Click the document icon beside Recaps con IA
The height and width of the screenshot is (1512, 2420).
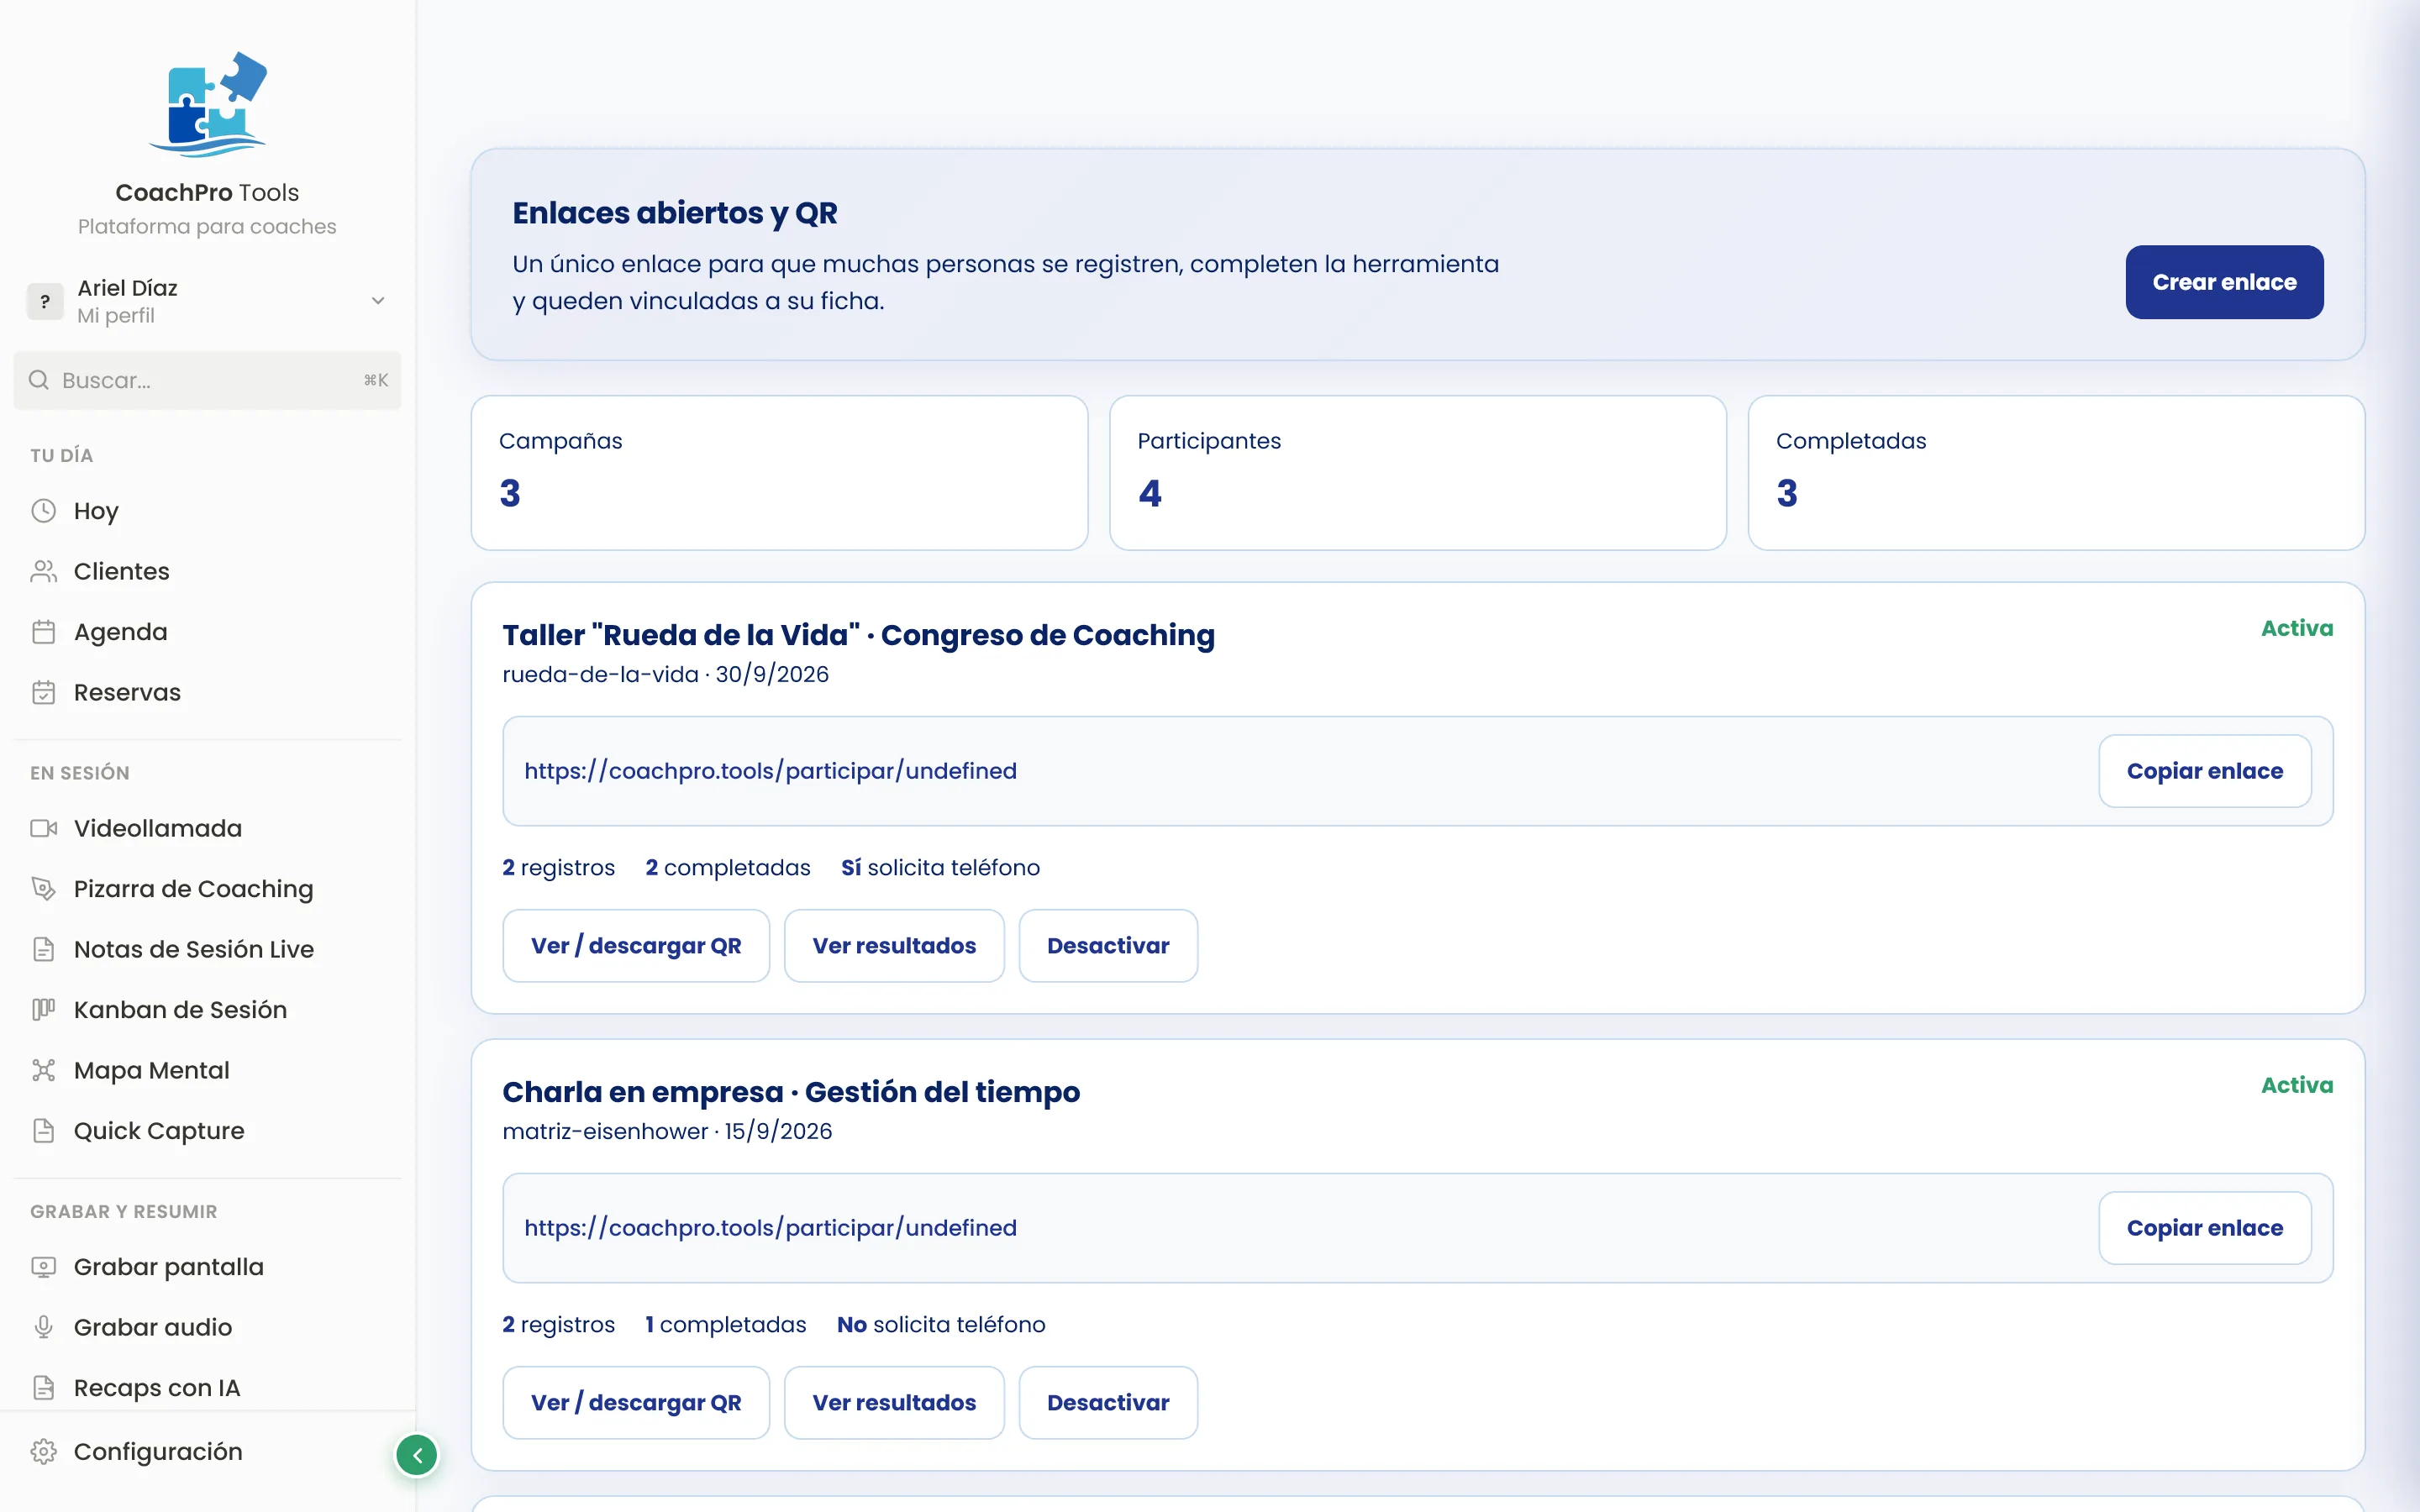coord(43,1388)
